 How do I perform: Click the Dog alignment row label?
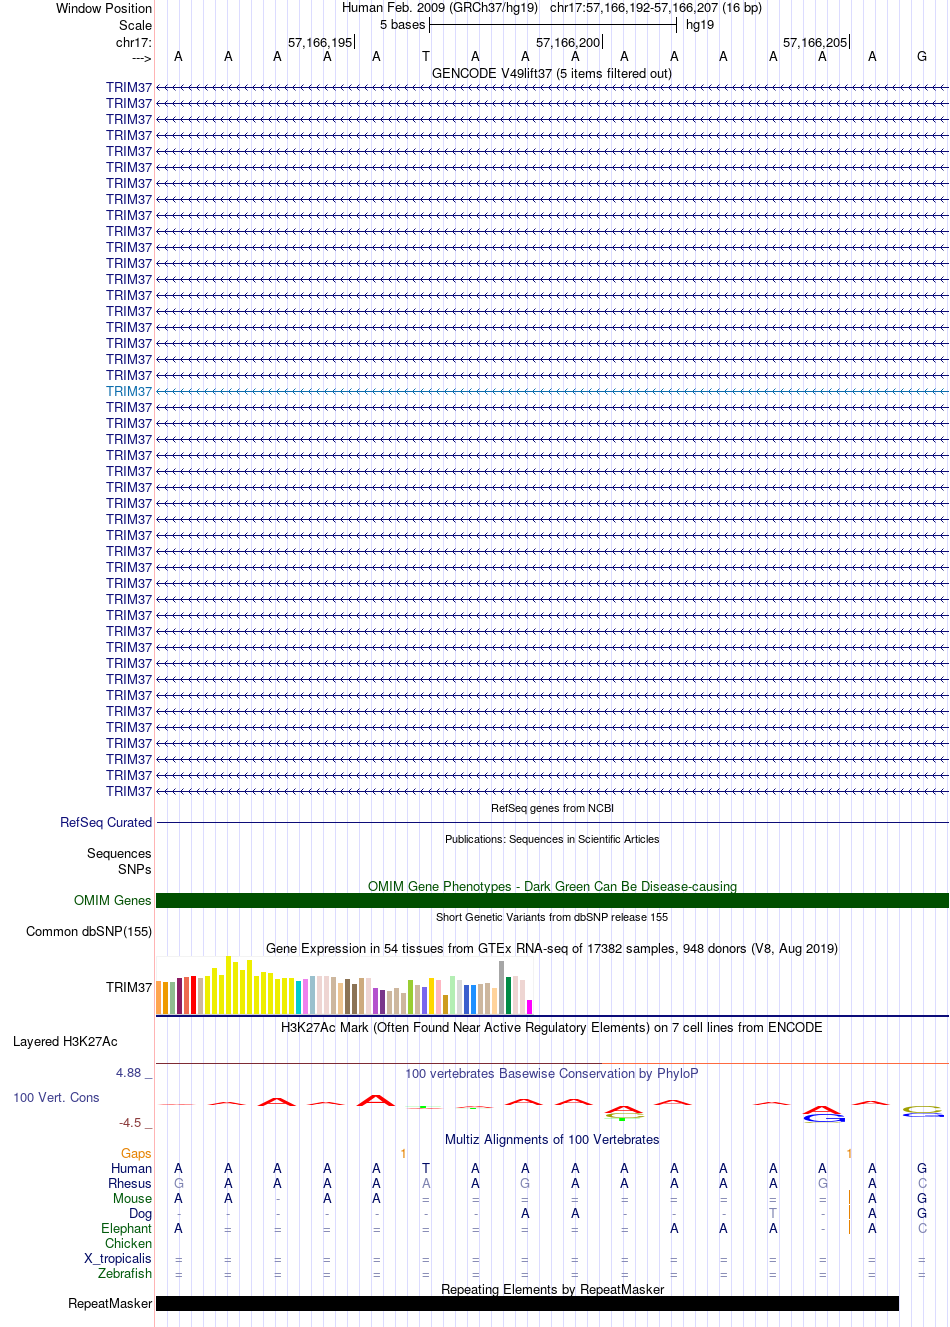(x=141, y=1213)
